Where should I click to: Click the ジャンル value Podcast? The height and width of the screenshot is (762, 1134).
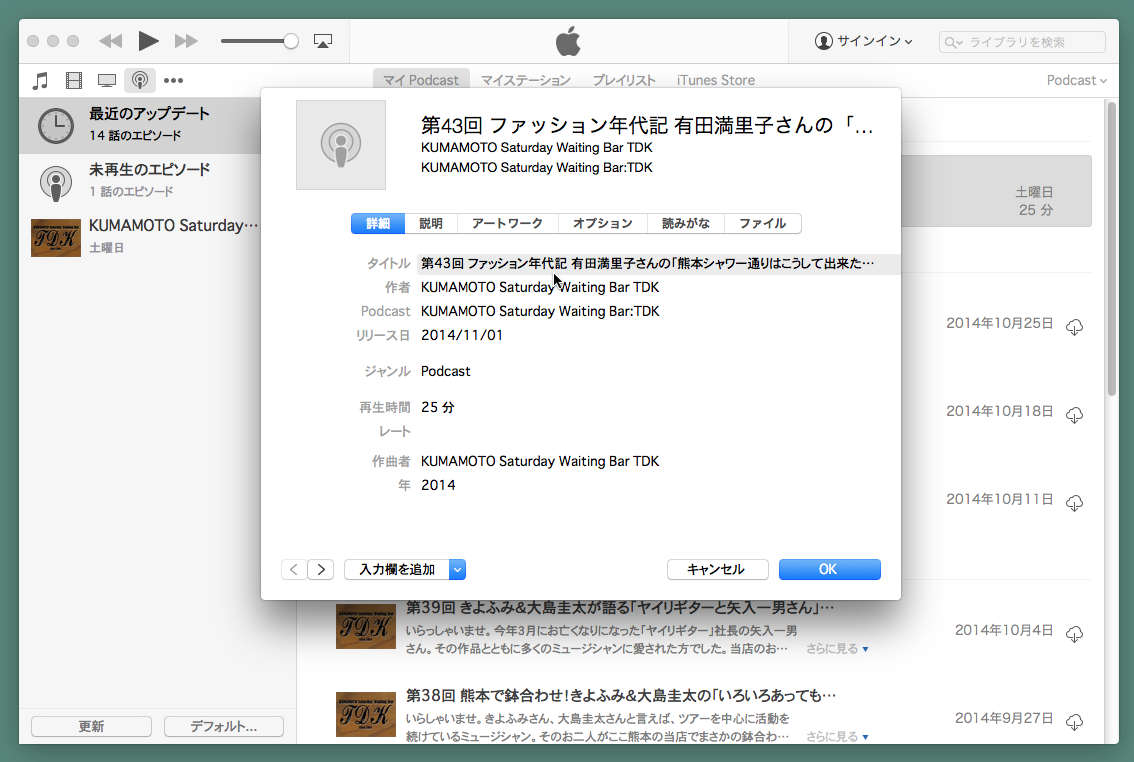[446, 371]
